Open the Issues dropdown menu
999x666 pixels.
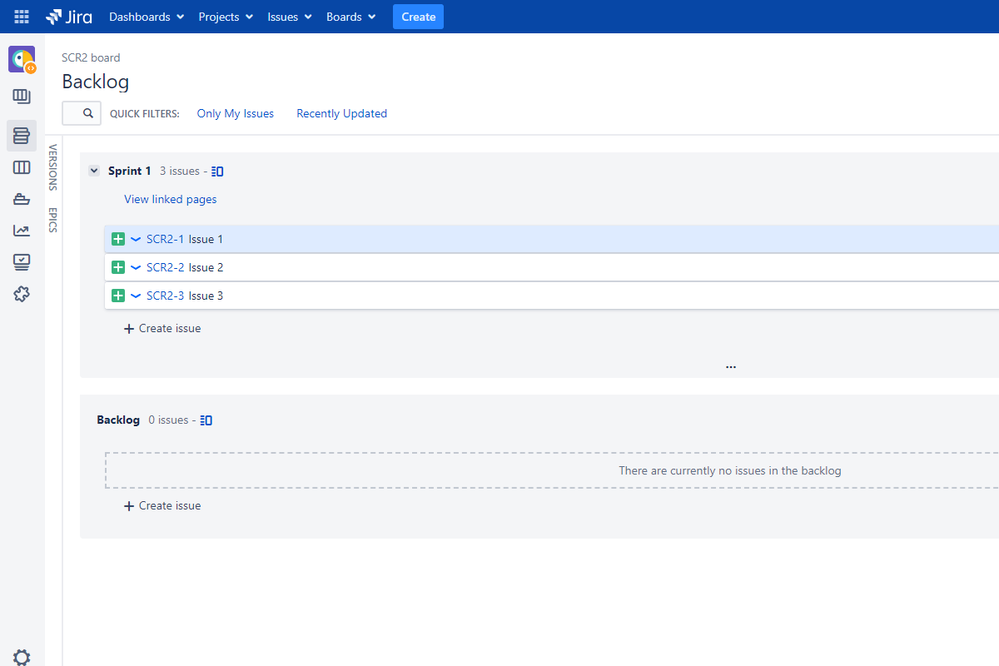pyautogui.click(x=289, y=17)
